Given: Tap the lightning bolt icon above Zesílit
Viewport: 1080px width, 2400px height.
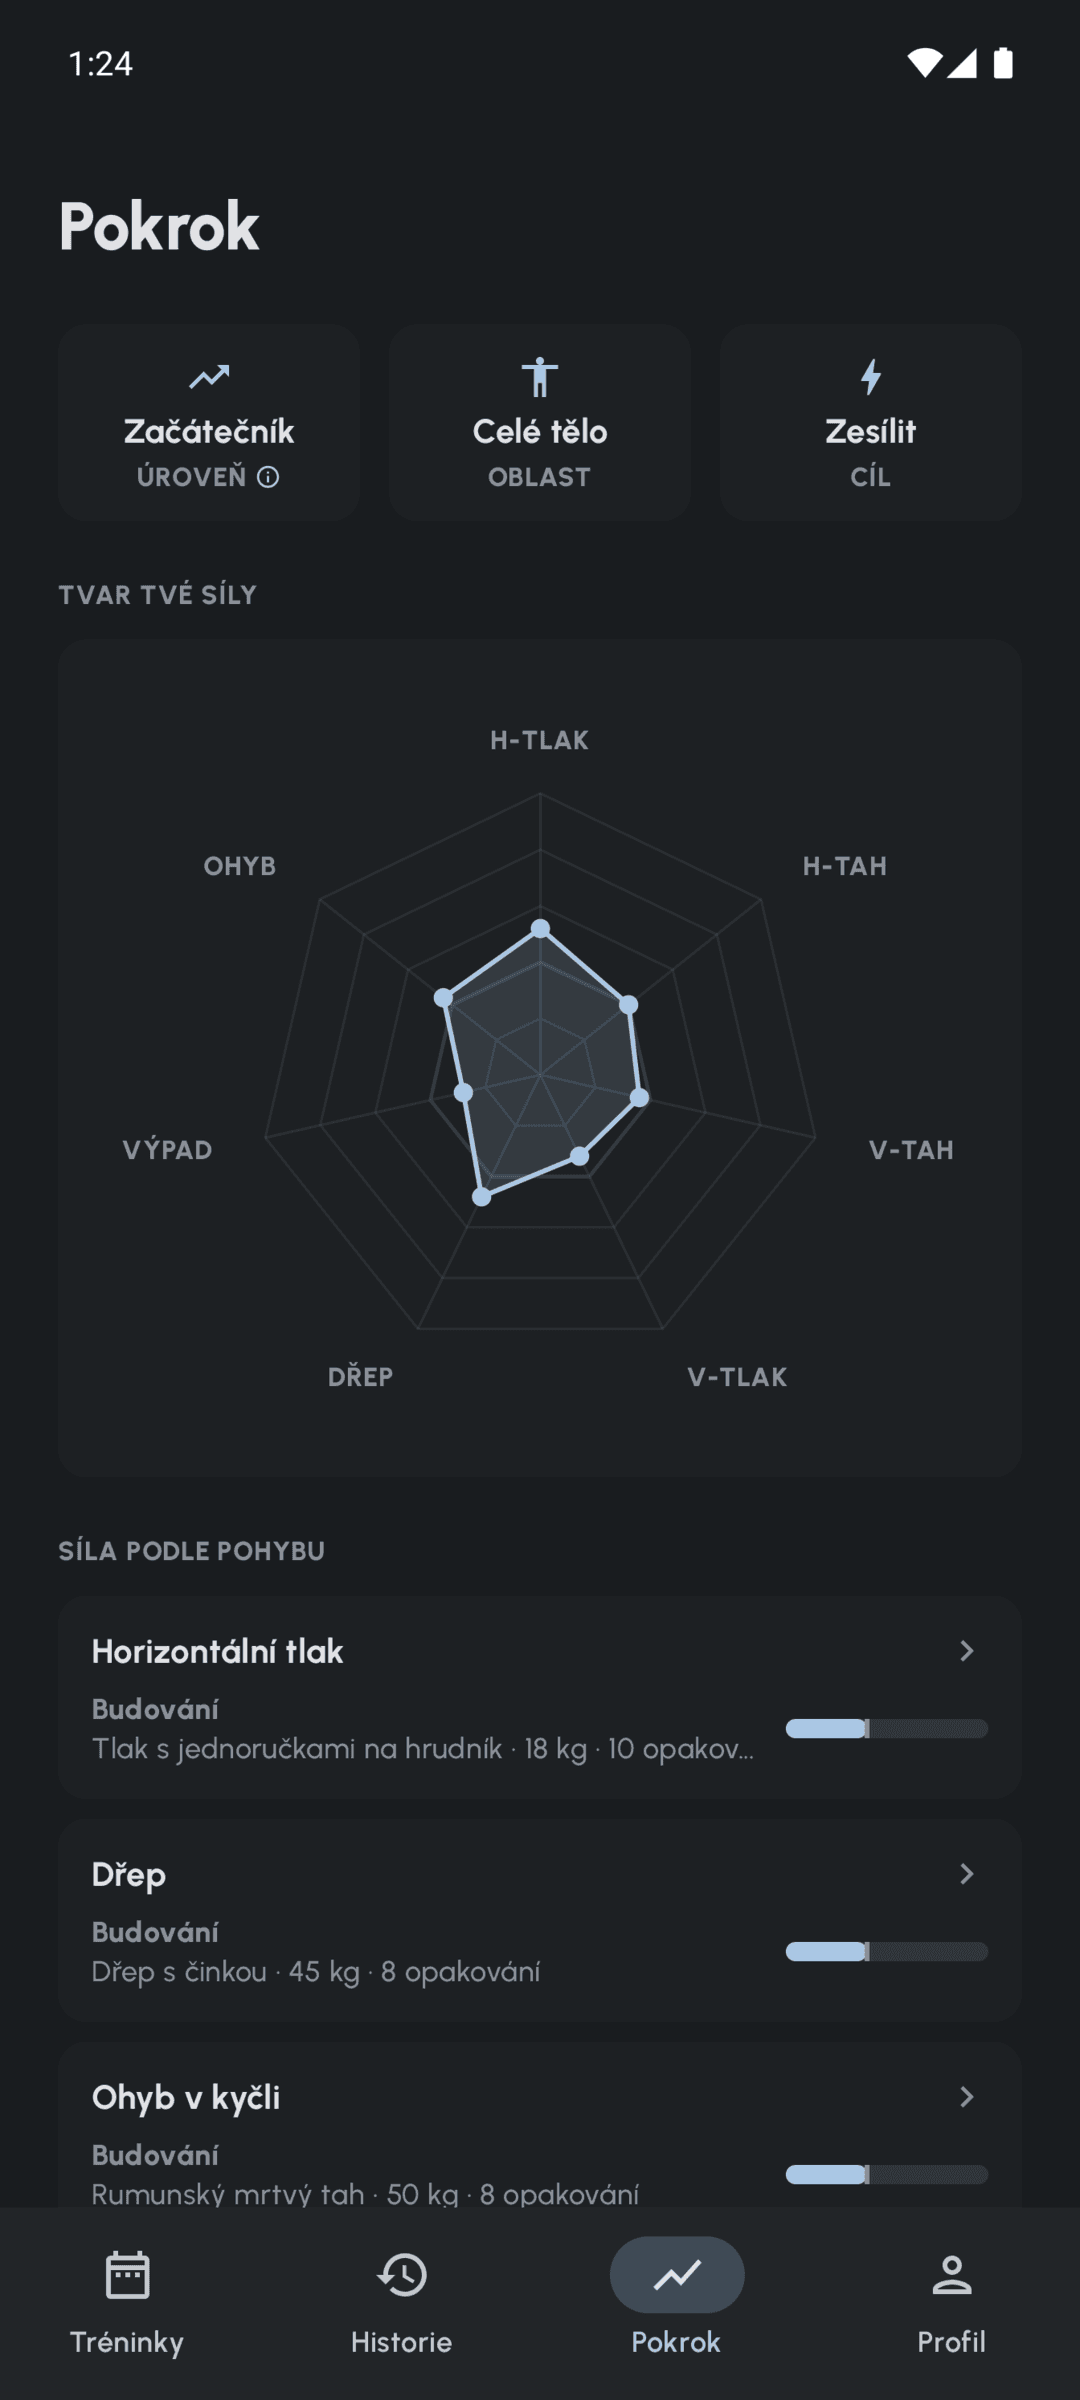Looking at the screenshot, I should (871, 377).
